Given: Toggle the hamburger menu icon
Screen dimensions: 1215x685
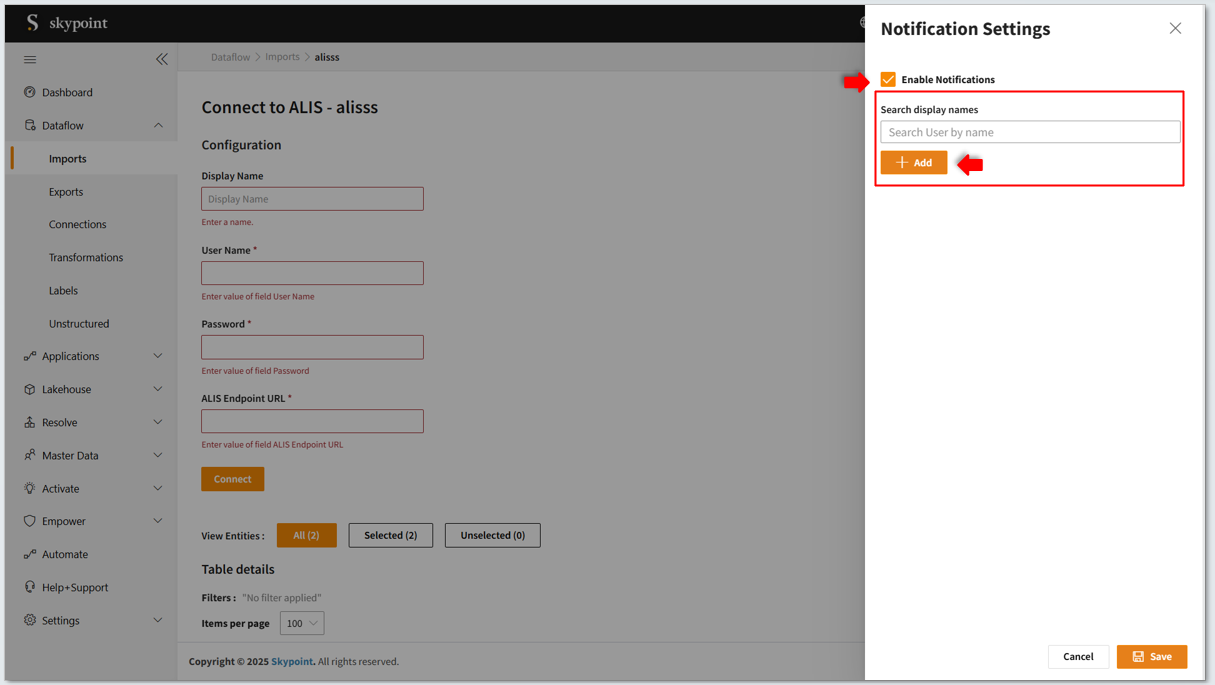Looking at the screenshot, I should tap(30, 60).
